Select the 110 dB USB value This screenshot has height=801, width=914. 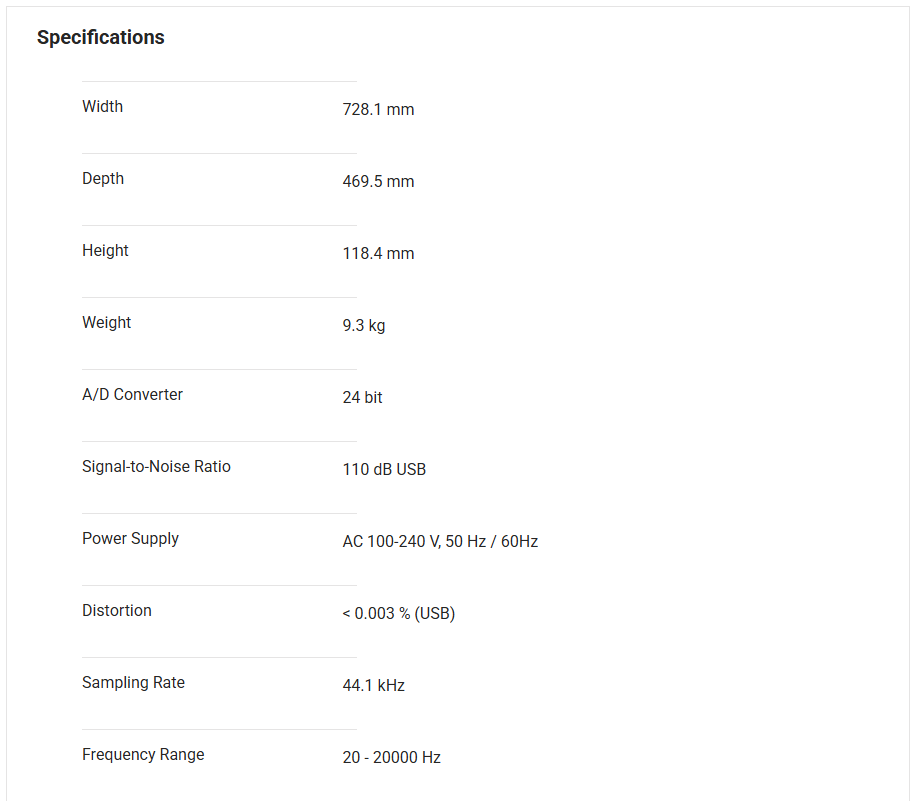tap(384, 470)
